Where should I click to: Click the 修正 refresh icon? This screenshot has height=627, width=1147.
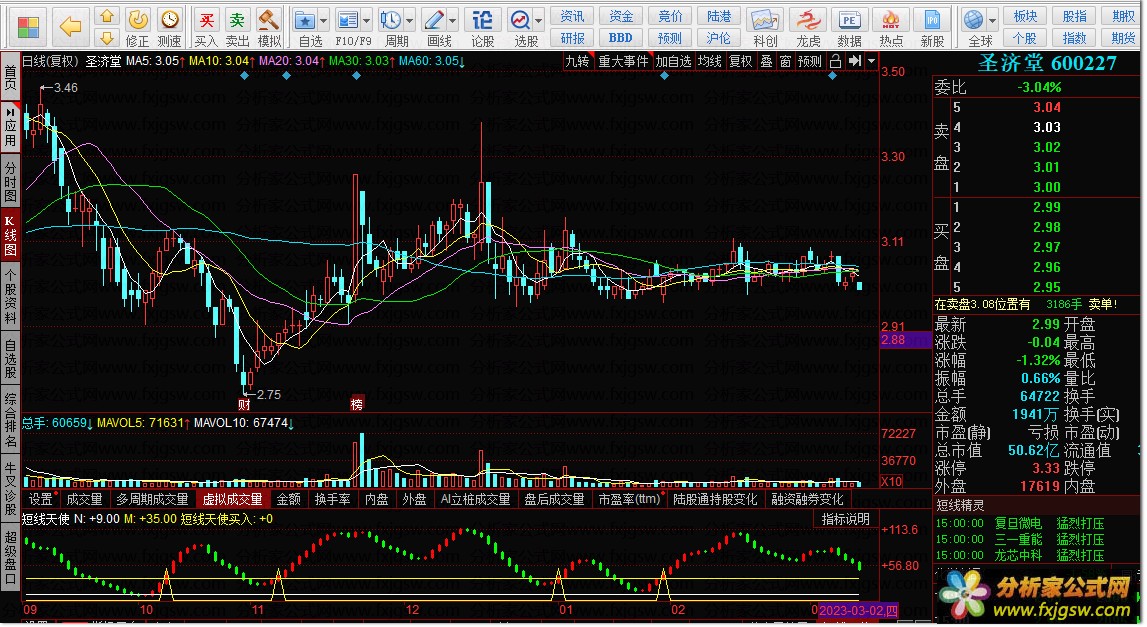click(x=138, y=20)
